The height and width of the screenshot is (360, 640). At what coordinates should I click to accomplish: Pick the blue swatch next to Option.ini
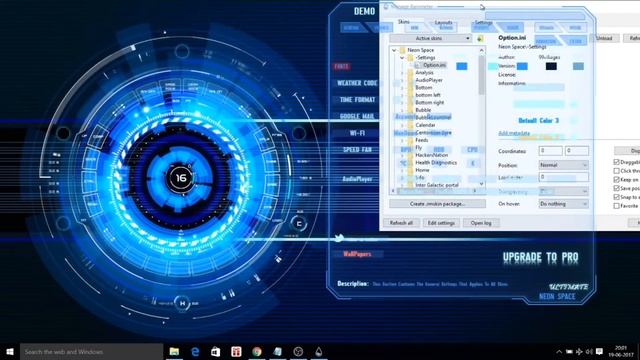pyautogui.click(x=462, y=66)
